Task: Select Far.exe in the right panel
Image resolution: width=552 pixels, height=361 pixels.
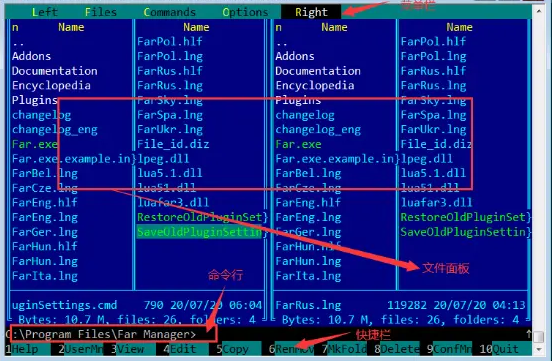Action: (298, 144)
